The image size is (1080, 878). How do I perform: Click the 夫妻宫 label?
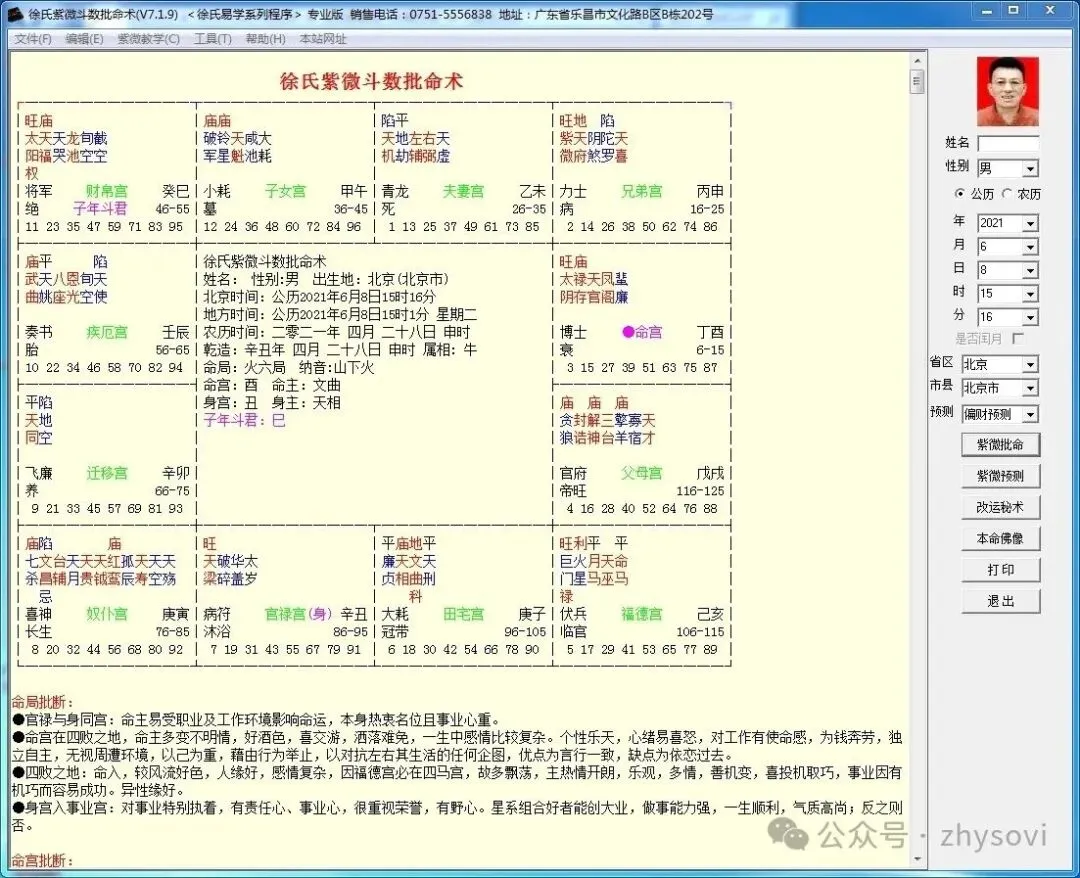(x=464, y=191)
